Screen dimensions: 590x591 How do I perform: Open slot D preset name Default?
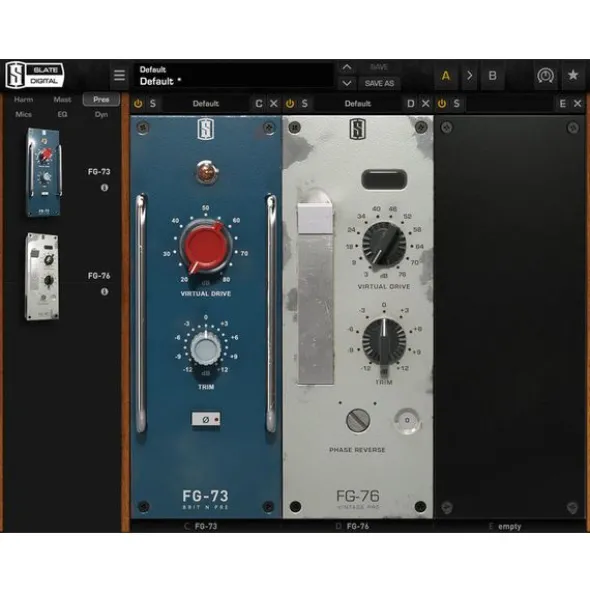[x=358, y=104]
